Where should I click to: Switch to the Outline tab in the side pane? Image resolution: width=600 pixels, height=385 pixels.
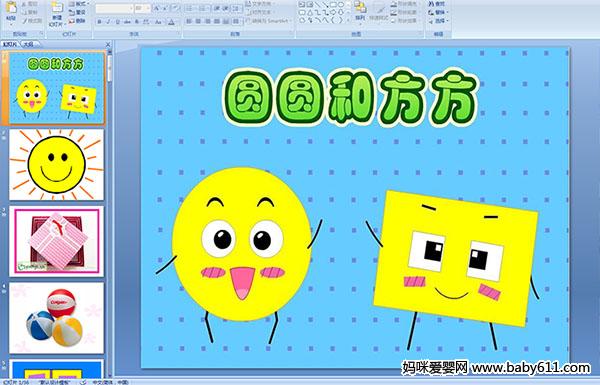pos(28,44)
